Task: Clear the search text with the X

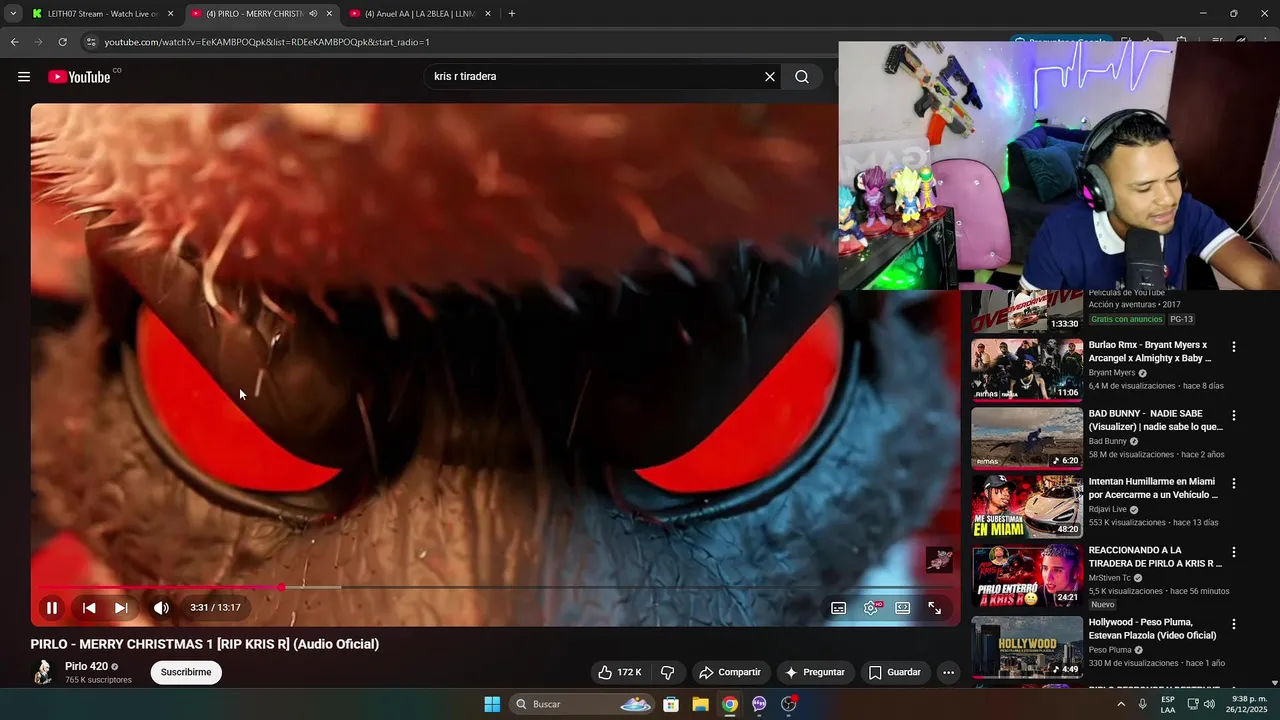Action: [770, 77]
